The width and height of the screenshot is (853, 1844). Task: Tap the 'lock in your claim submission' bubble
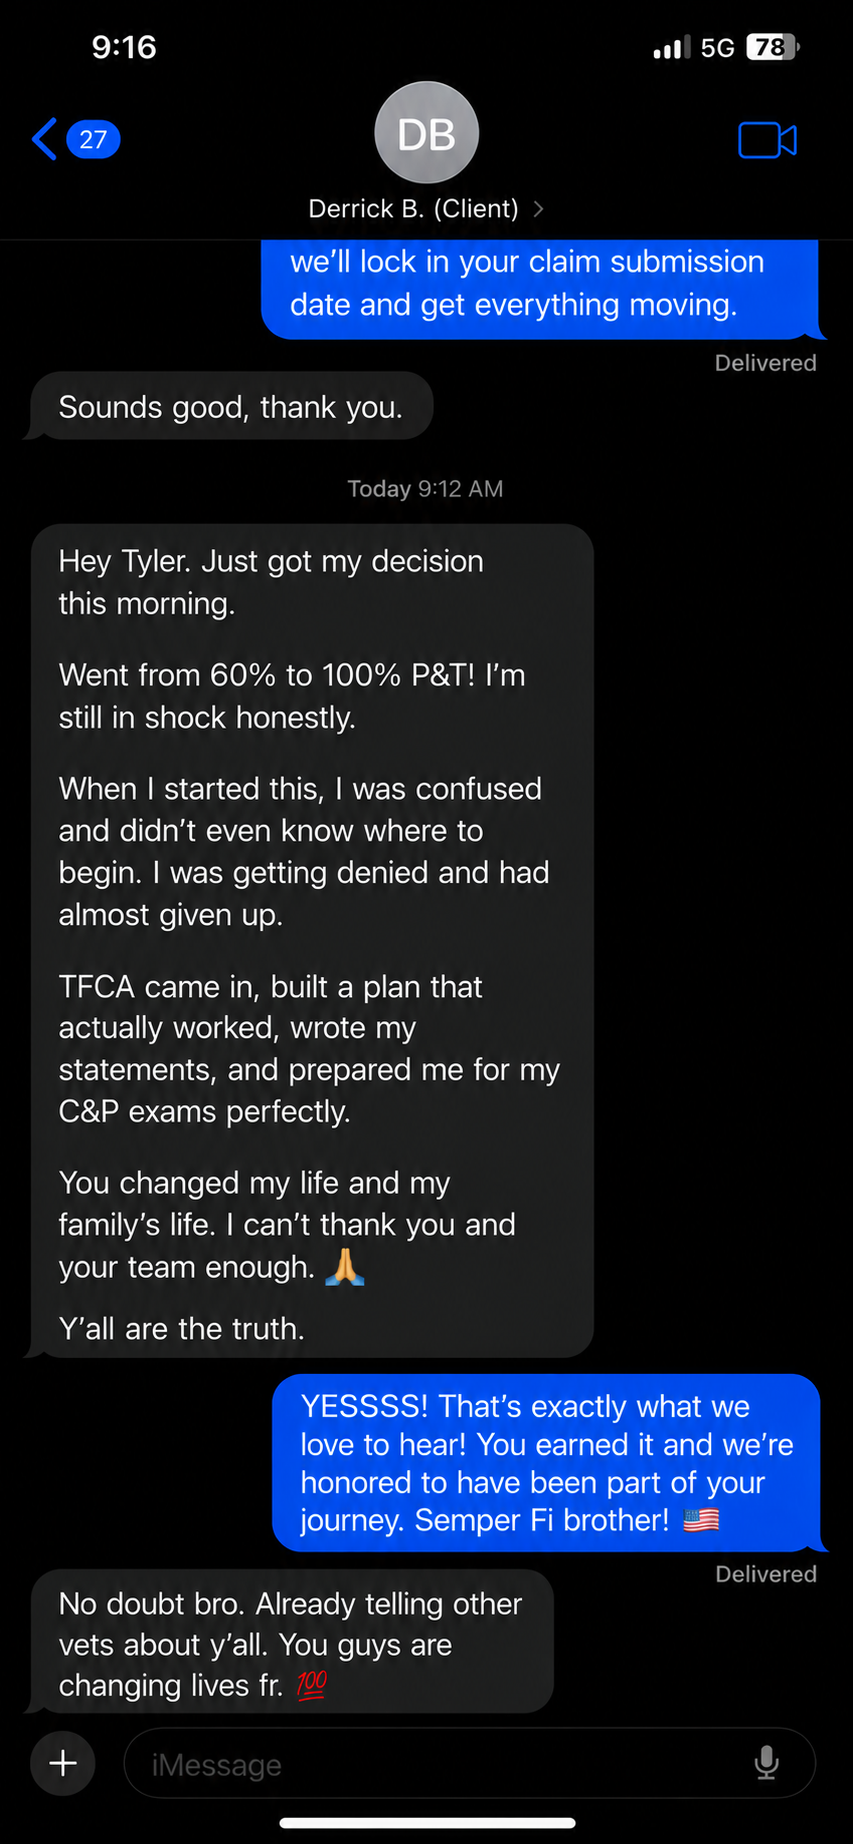tap(541, 288)
